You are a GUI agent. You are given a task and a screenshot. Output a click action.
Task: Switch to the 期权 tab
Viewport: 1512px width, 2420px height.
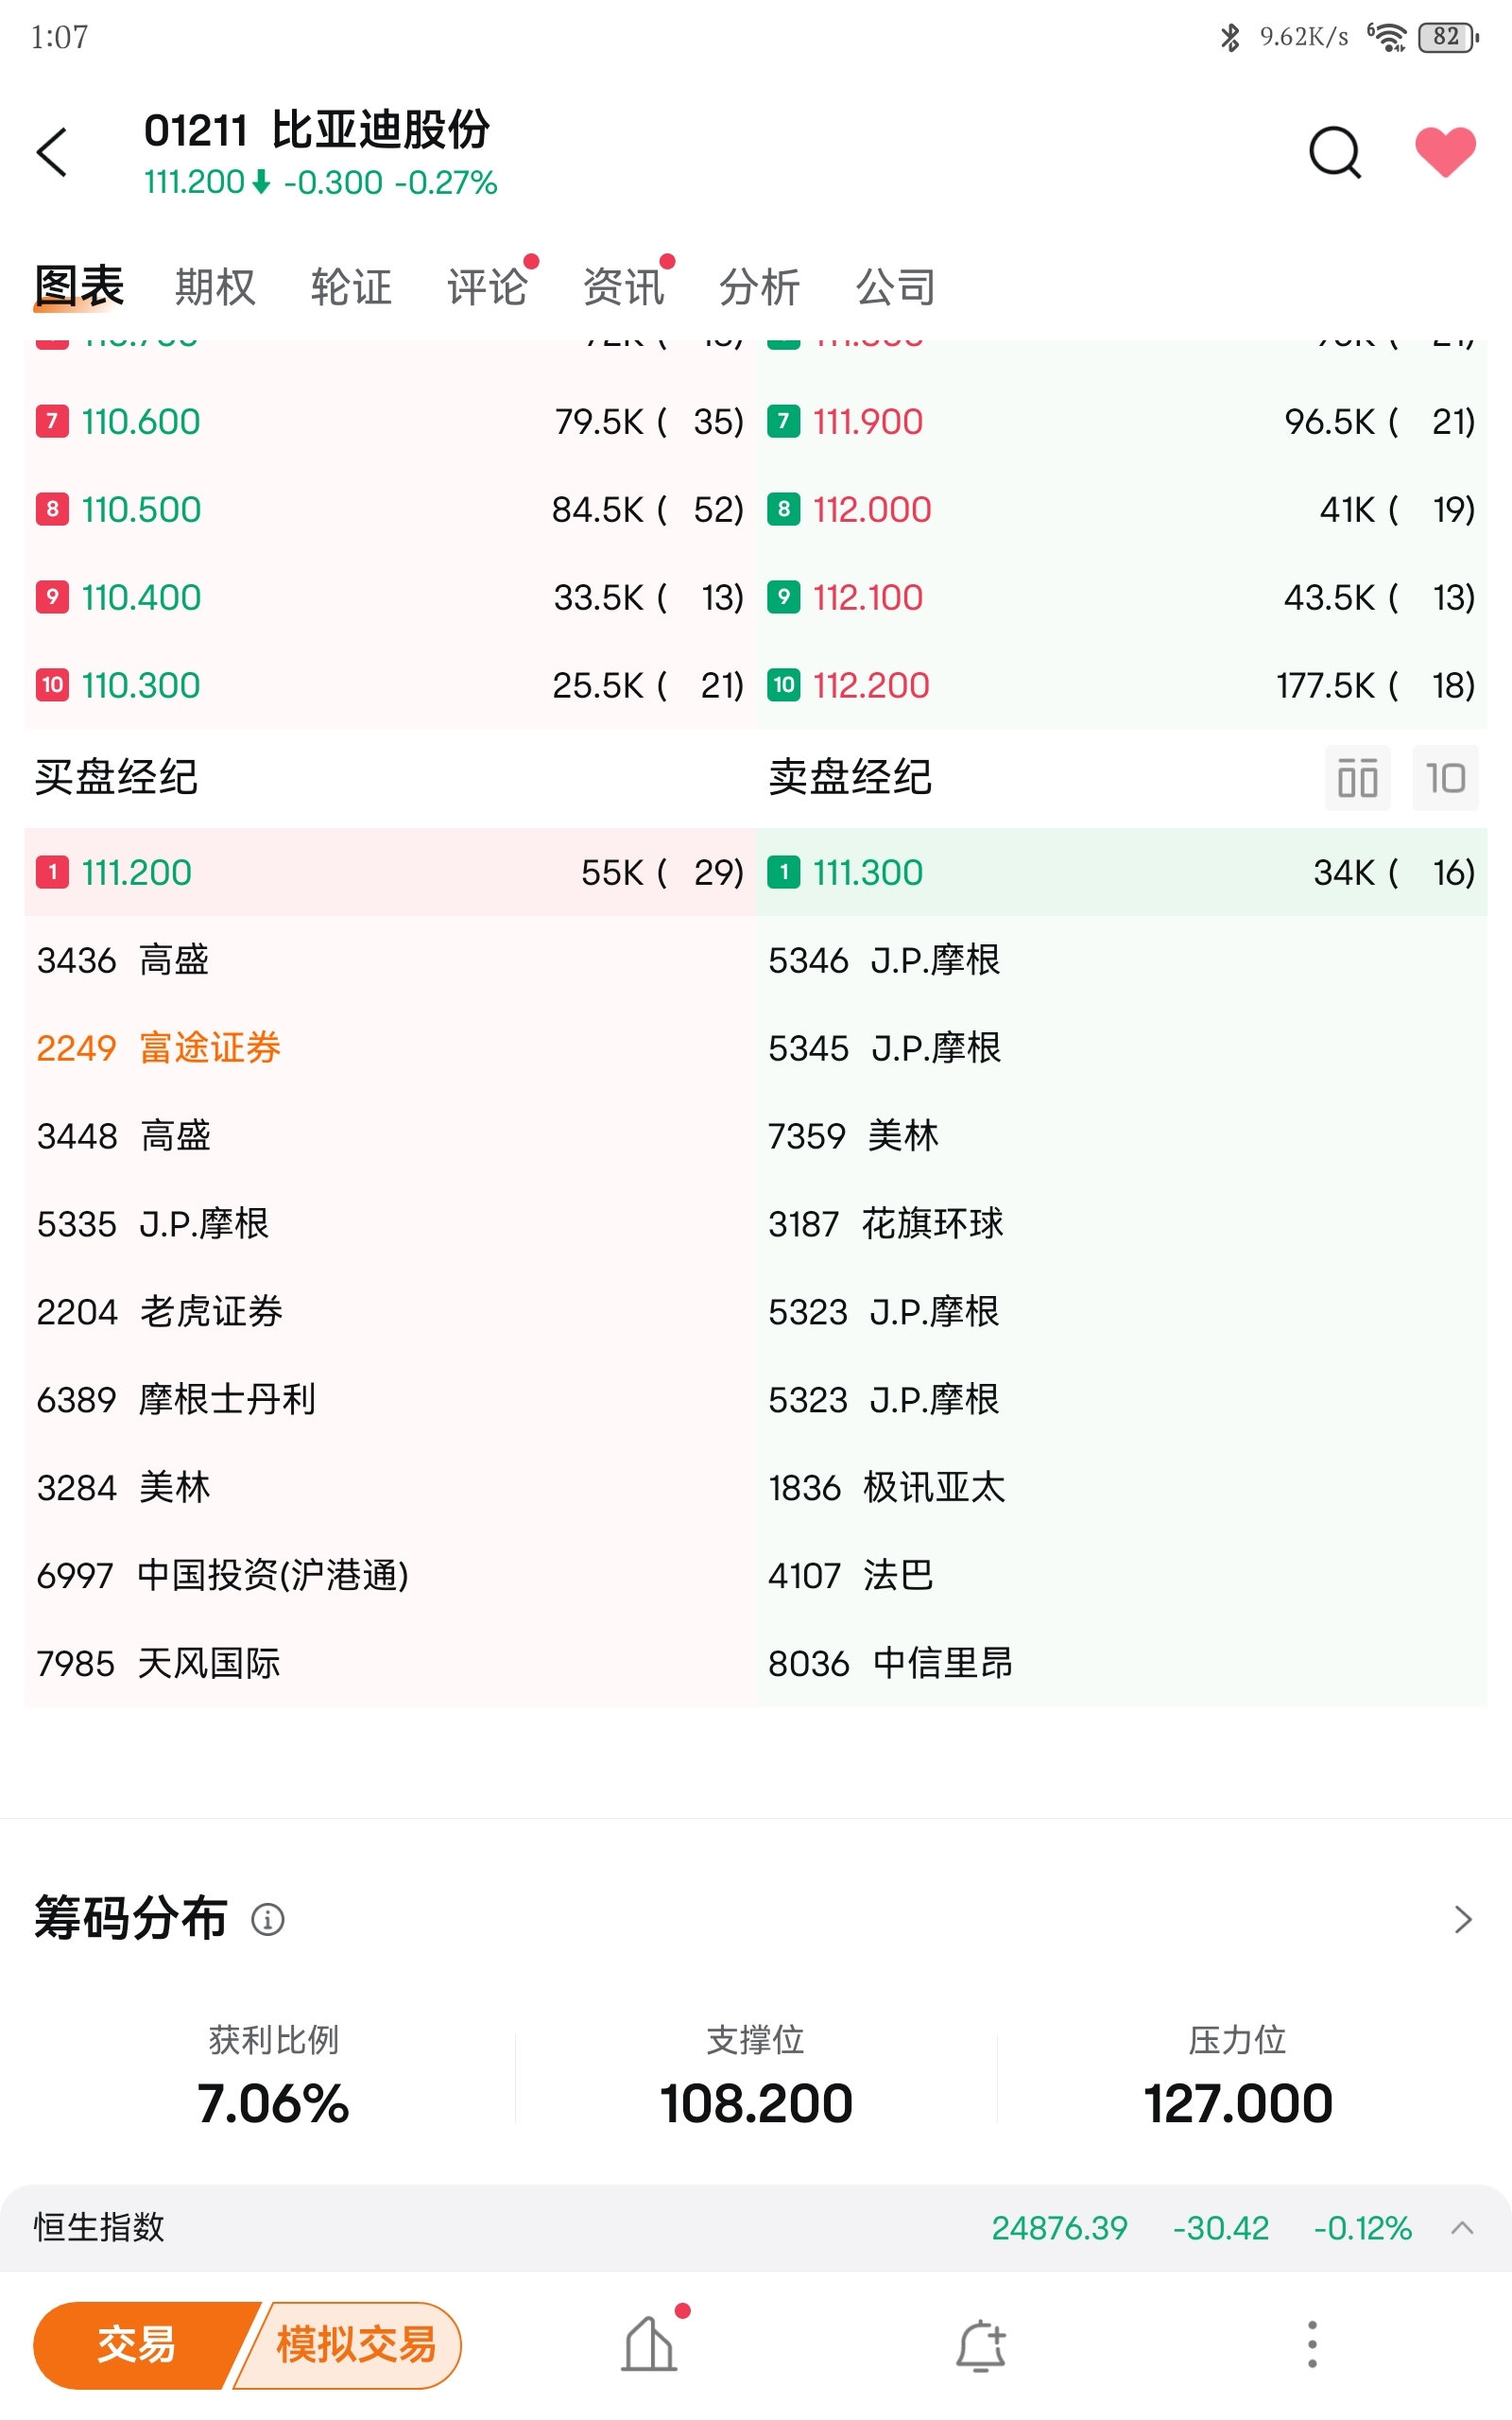[x=215, y=287]
